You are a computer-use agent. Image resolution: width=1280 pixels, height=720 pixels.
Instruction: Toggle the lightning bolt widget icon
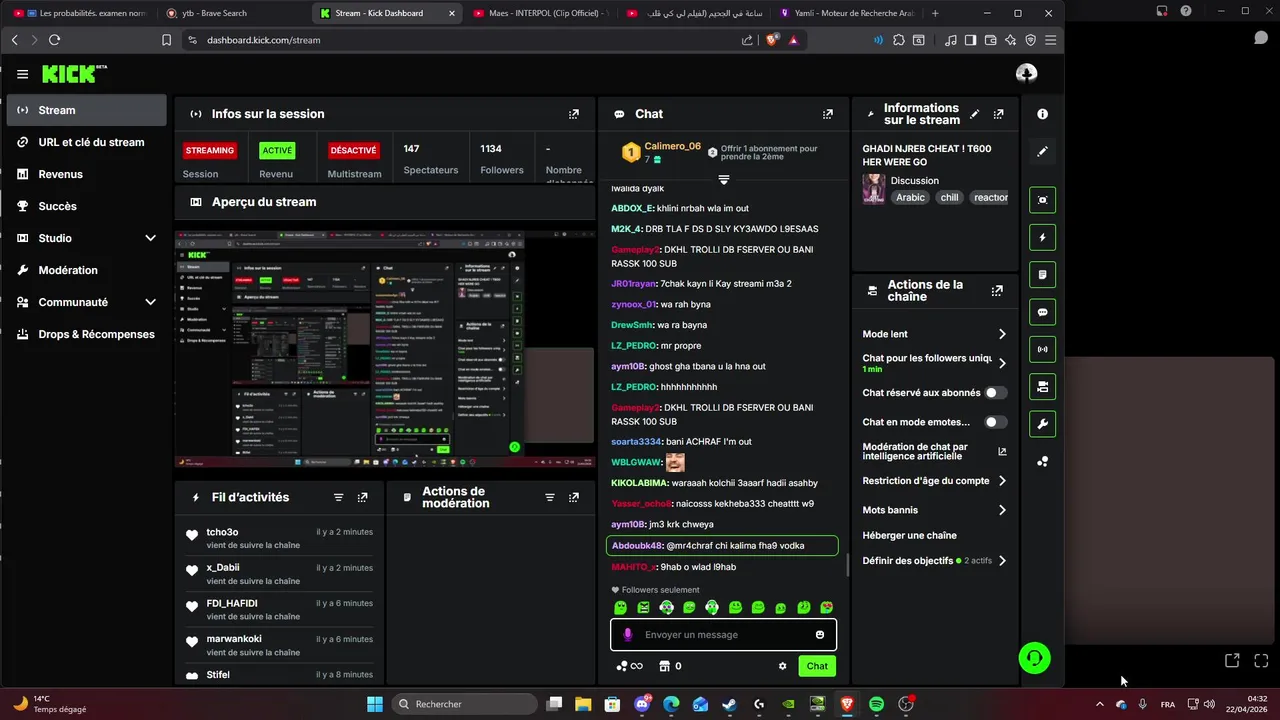point(1043,238)
